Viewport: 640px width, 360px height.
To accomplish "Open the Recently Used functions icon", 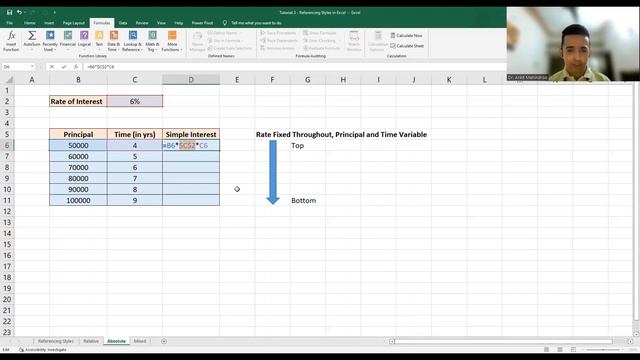I will [x=50, y=36].
